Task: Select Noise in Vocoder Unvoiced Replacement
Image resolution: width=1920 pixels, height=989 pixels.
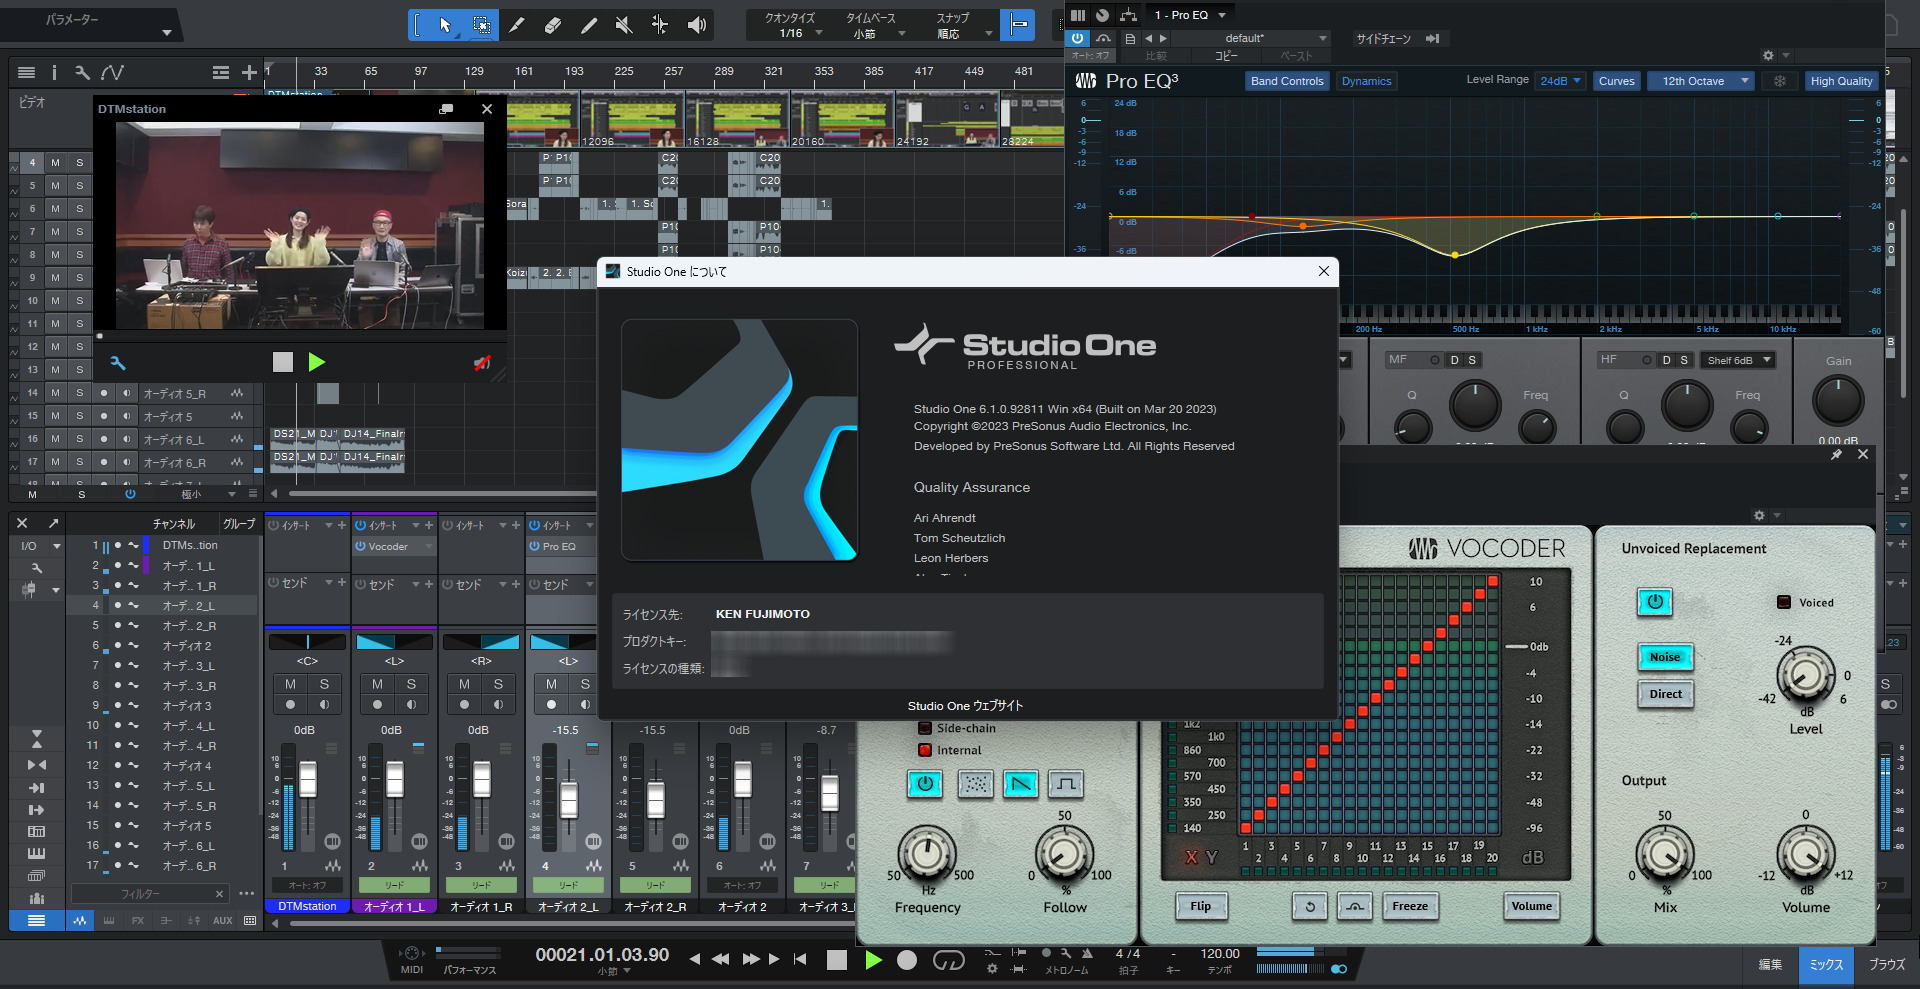Action: tap(1665, 657)
